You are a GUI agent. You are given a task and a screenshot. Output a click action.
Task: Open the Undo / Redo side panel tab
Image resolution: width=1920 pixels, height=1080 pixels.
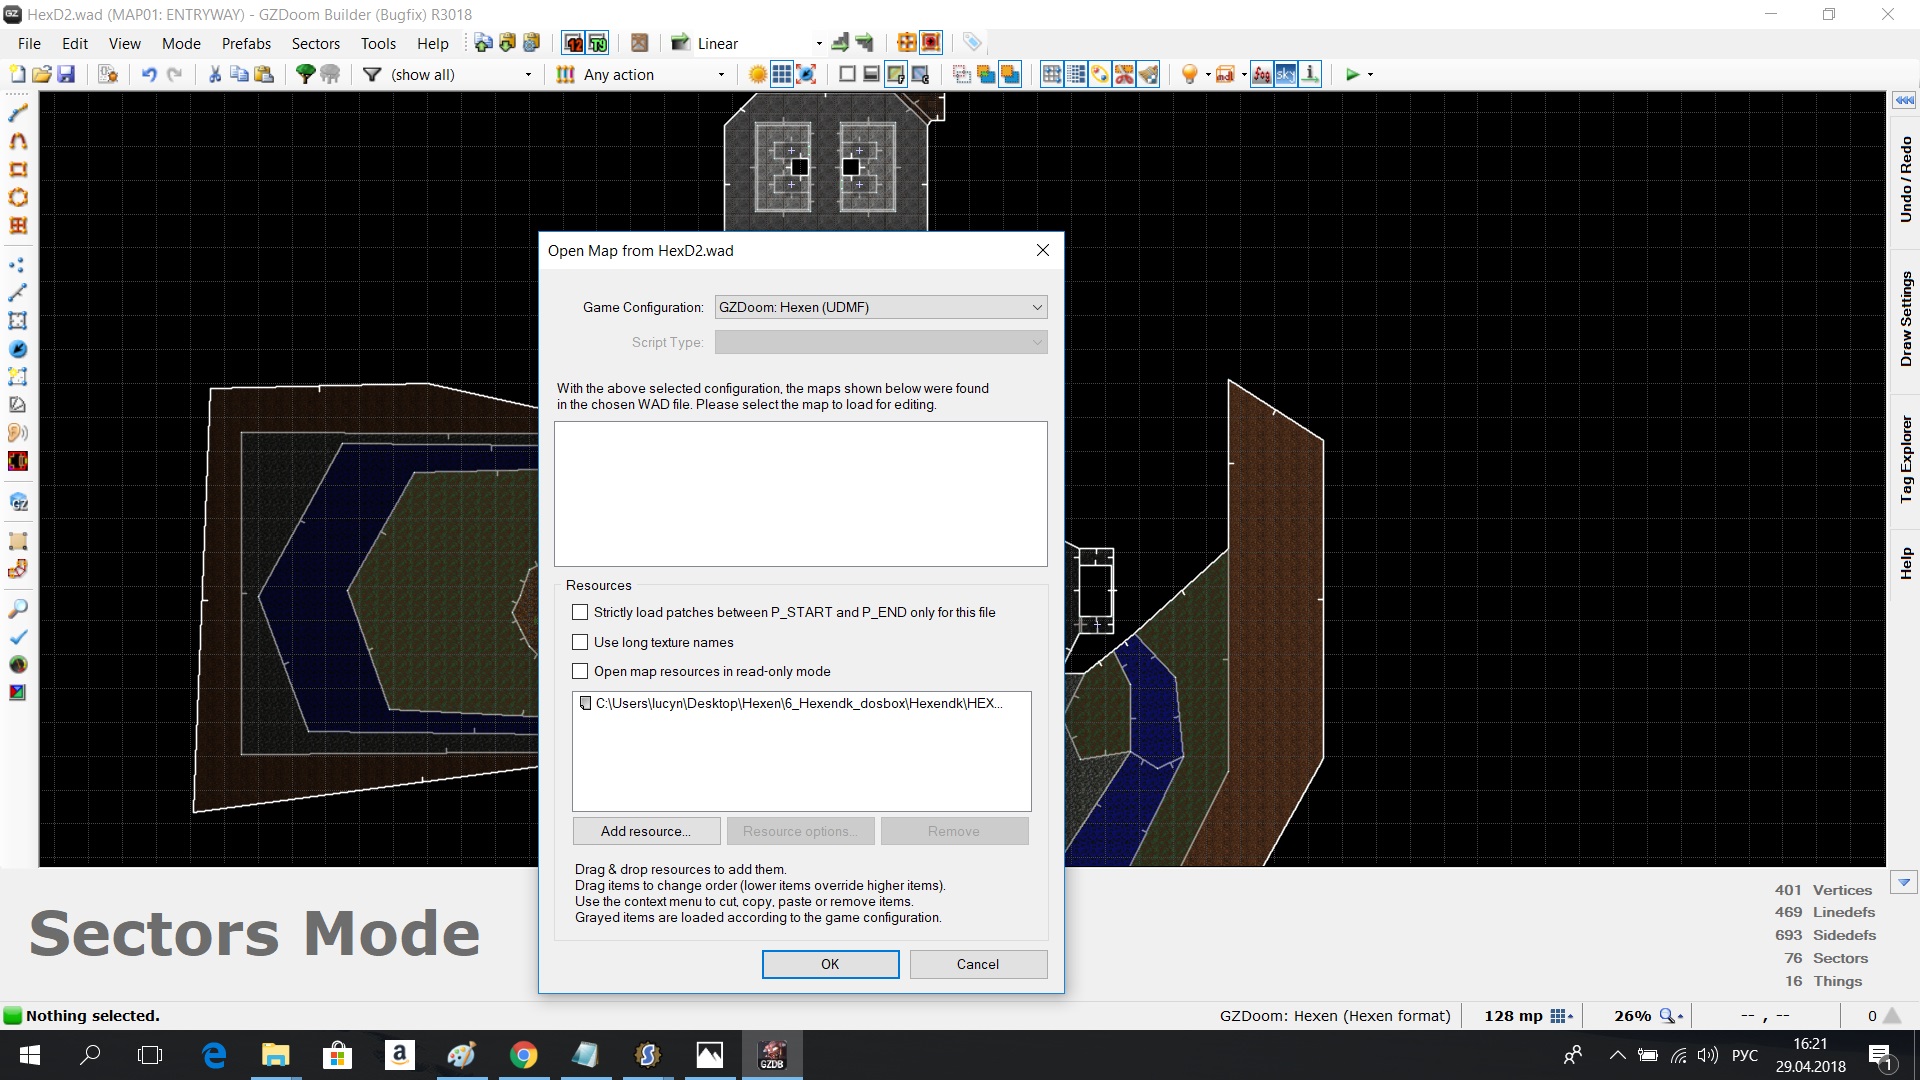point(1905,179)
